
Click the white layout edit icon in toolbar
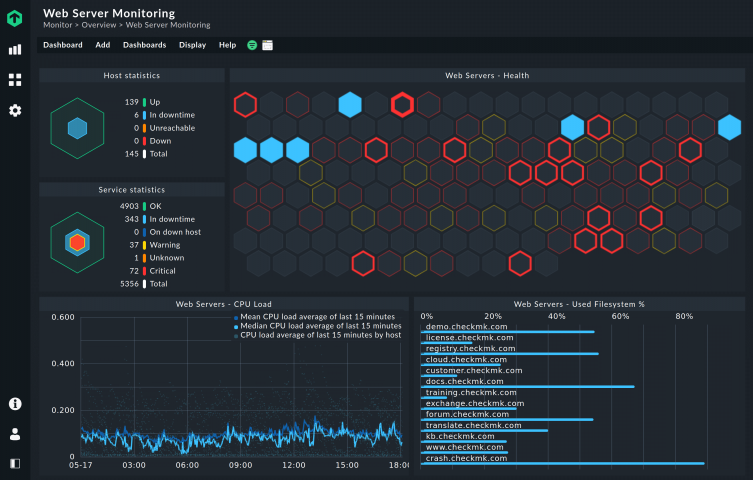click(267, 45)
